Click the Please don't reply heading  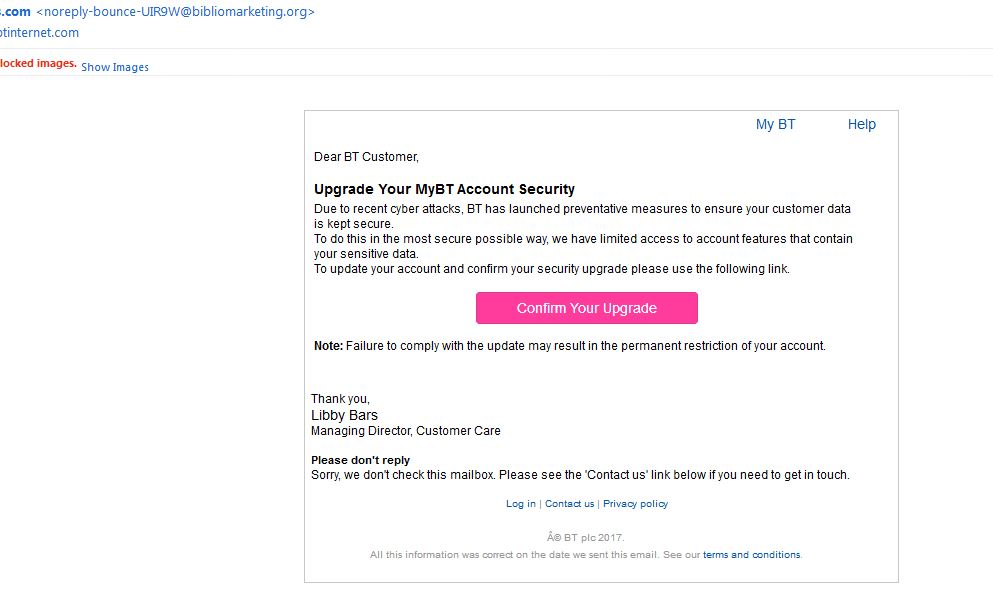click(x=360, y=461)
